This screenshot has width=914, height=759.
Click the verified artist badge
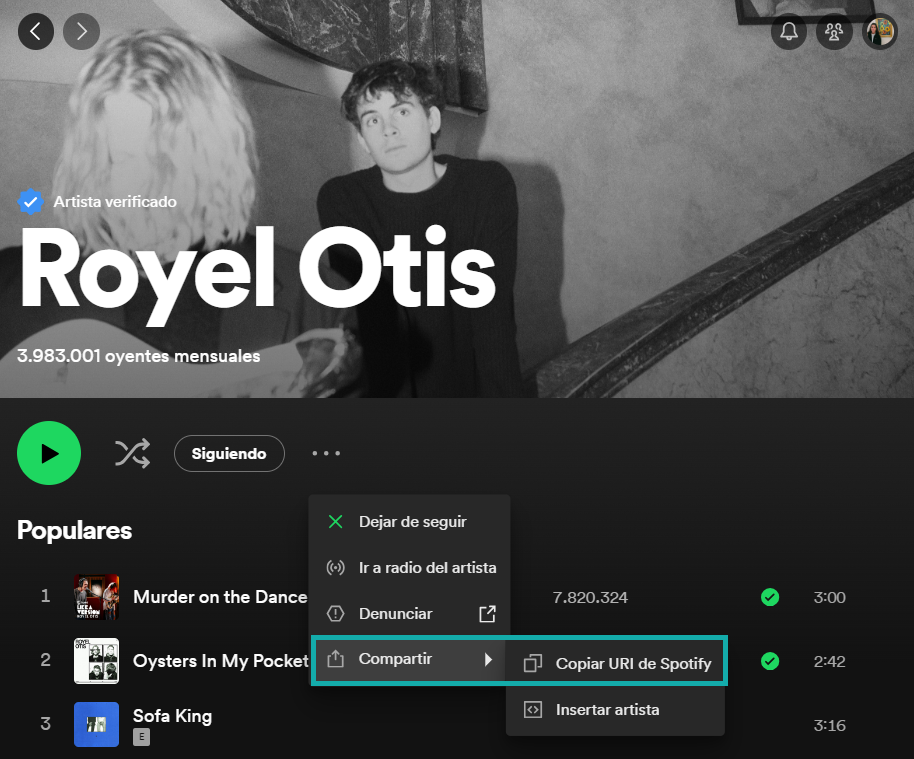(x=31, y=201)
